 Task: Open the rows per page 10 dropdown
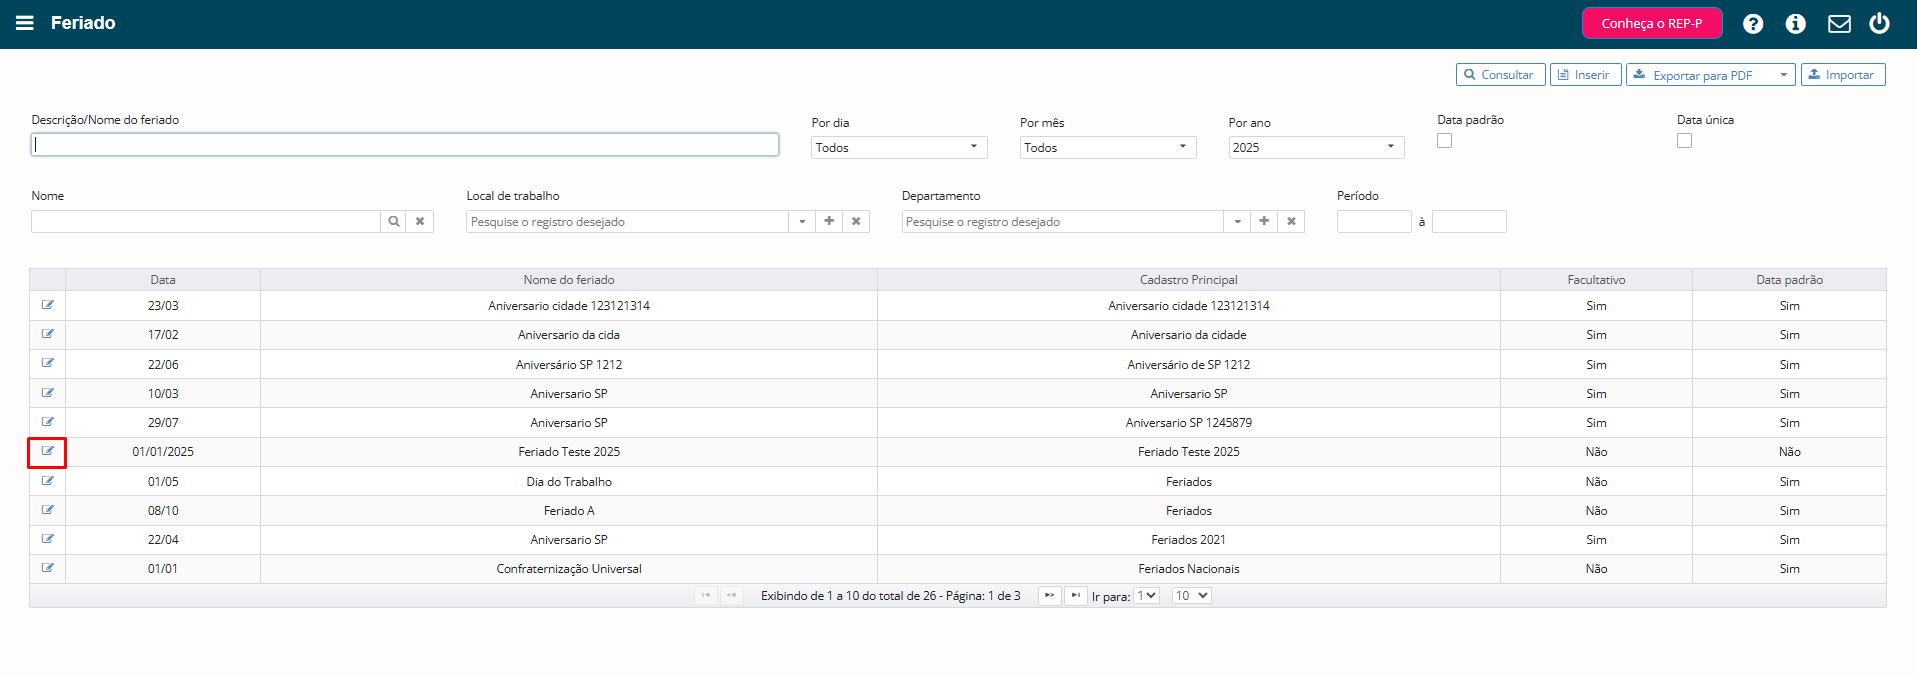(x=1192, y=595)
